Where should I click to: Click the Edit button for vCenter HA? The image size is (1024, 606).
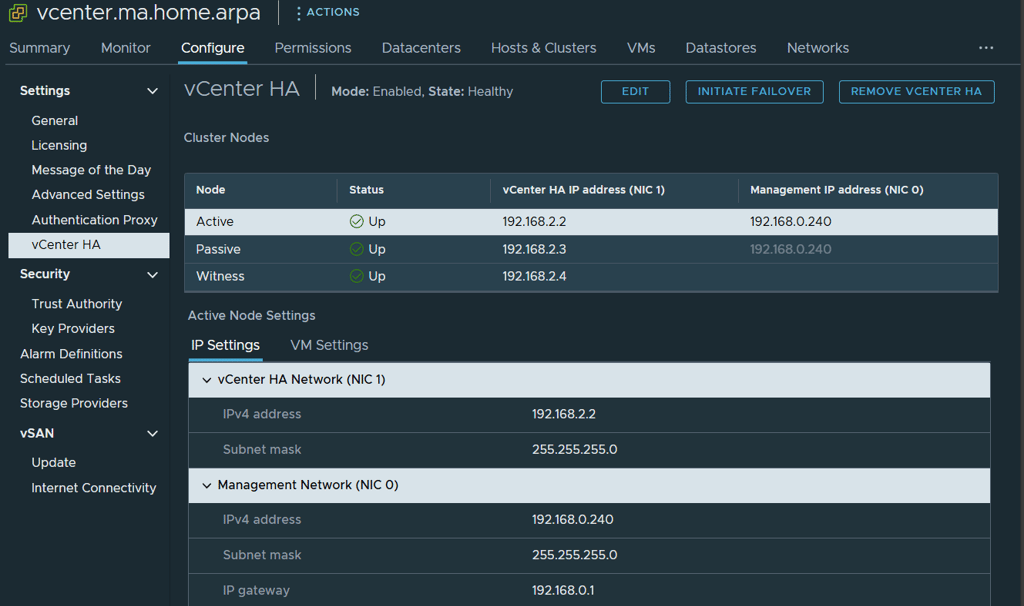point(635,91)
